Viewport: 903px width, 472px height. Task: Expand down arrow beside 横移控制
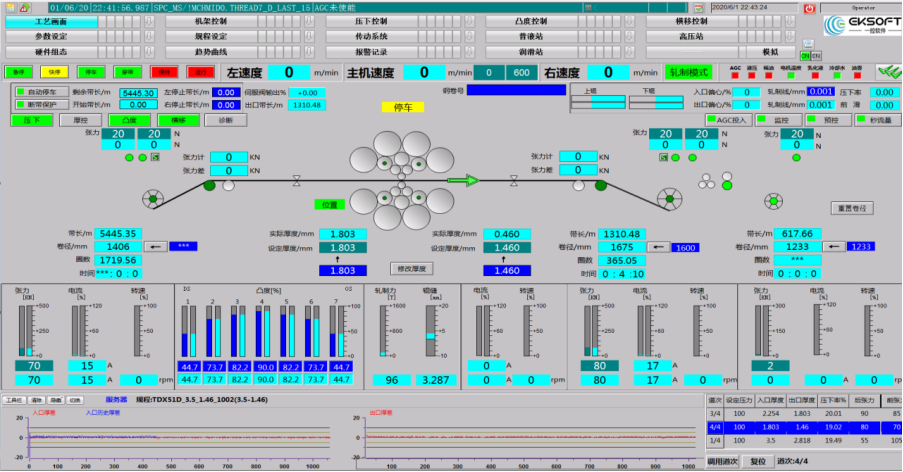point(790,21)
